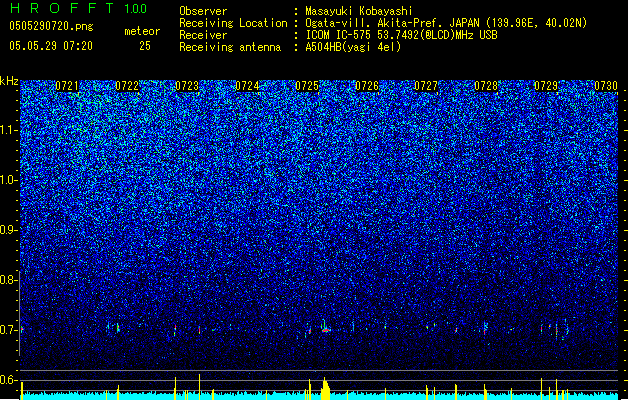The image size is (629, 400).
Task: Click the 0.9 kHz axis label
Action: pos(9,230)
